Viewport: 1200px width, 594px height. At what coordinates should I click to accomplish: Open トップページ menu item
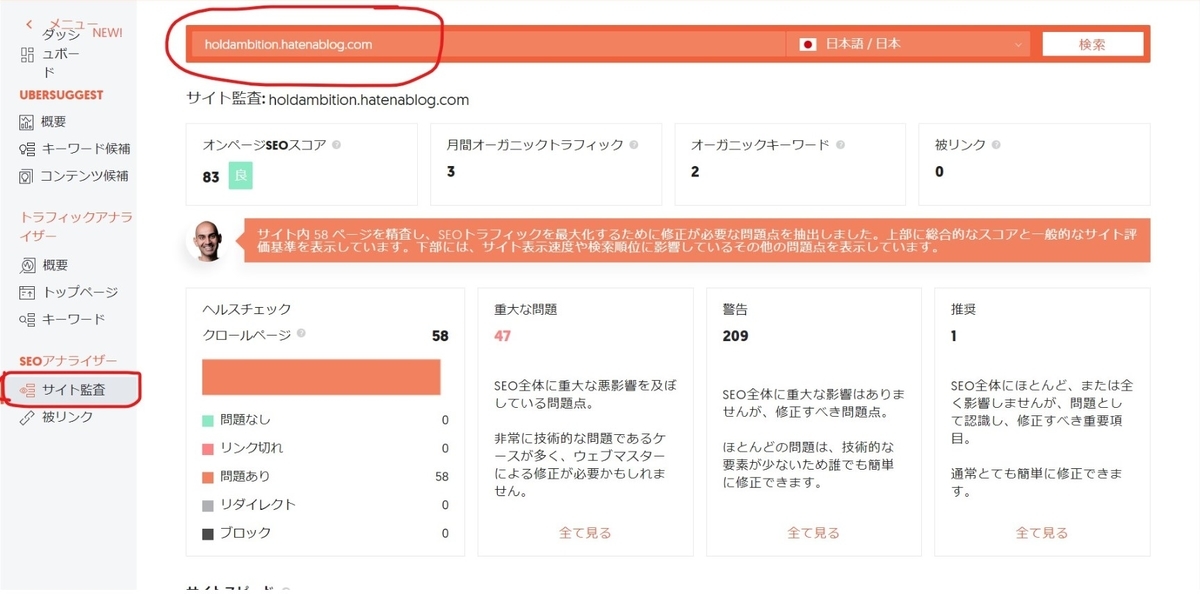coord(80,292)
